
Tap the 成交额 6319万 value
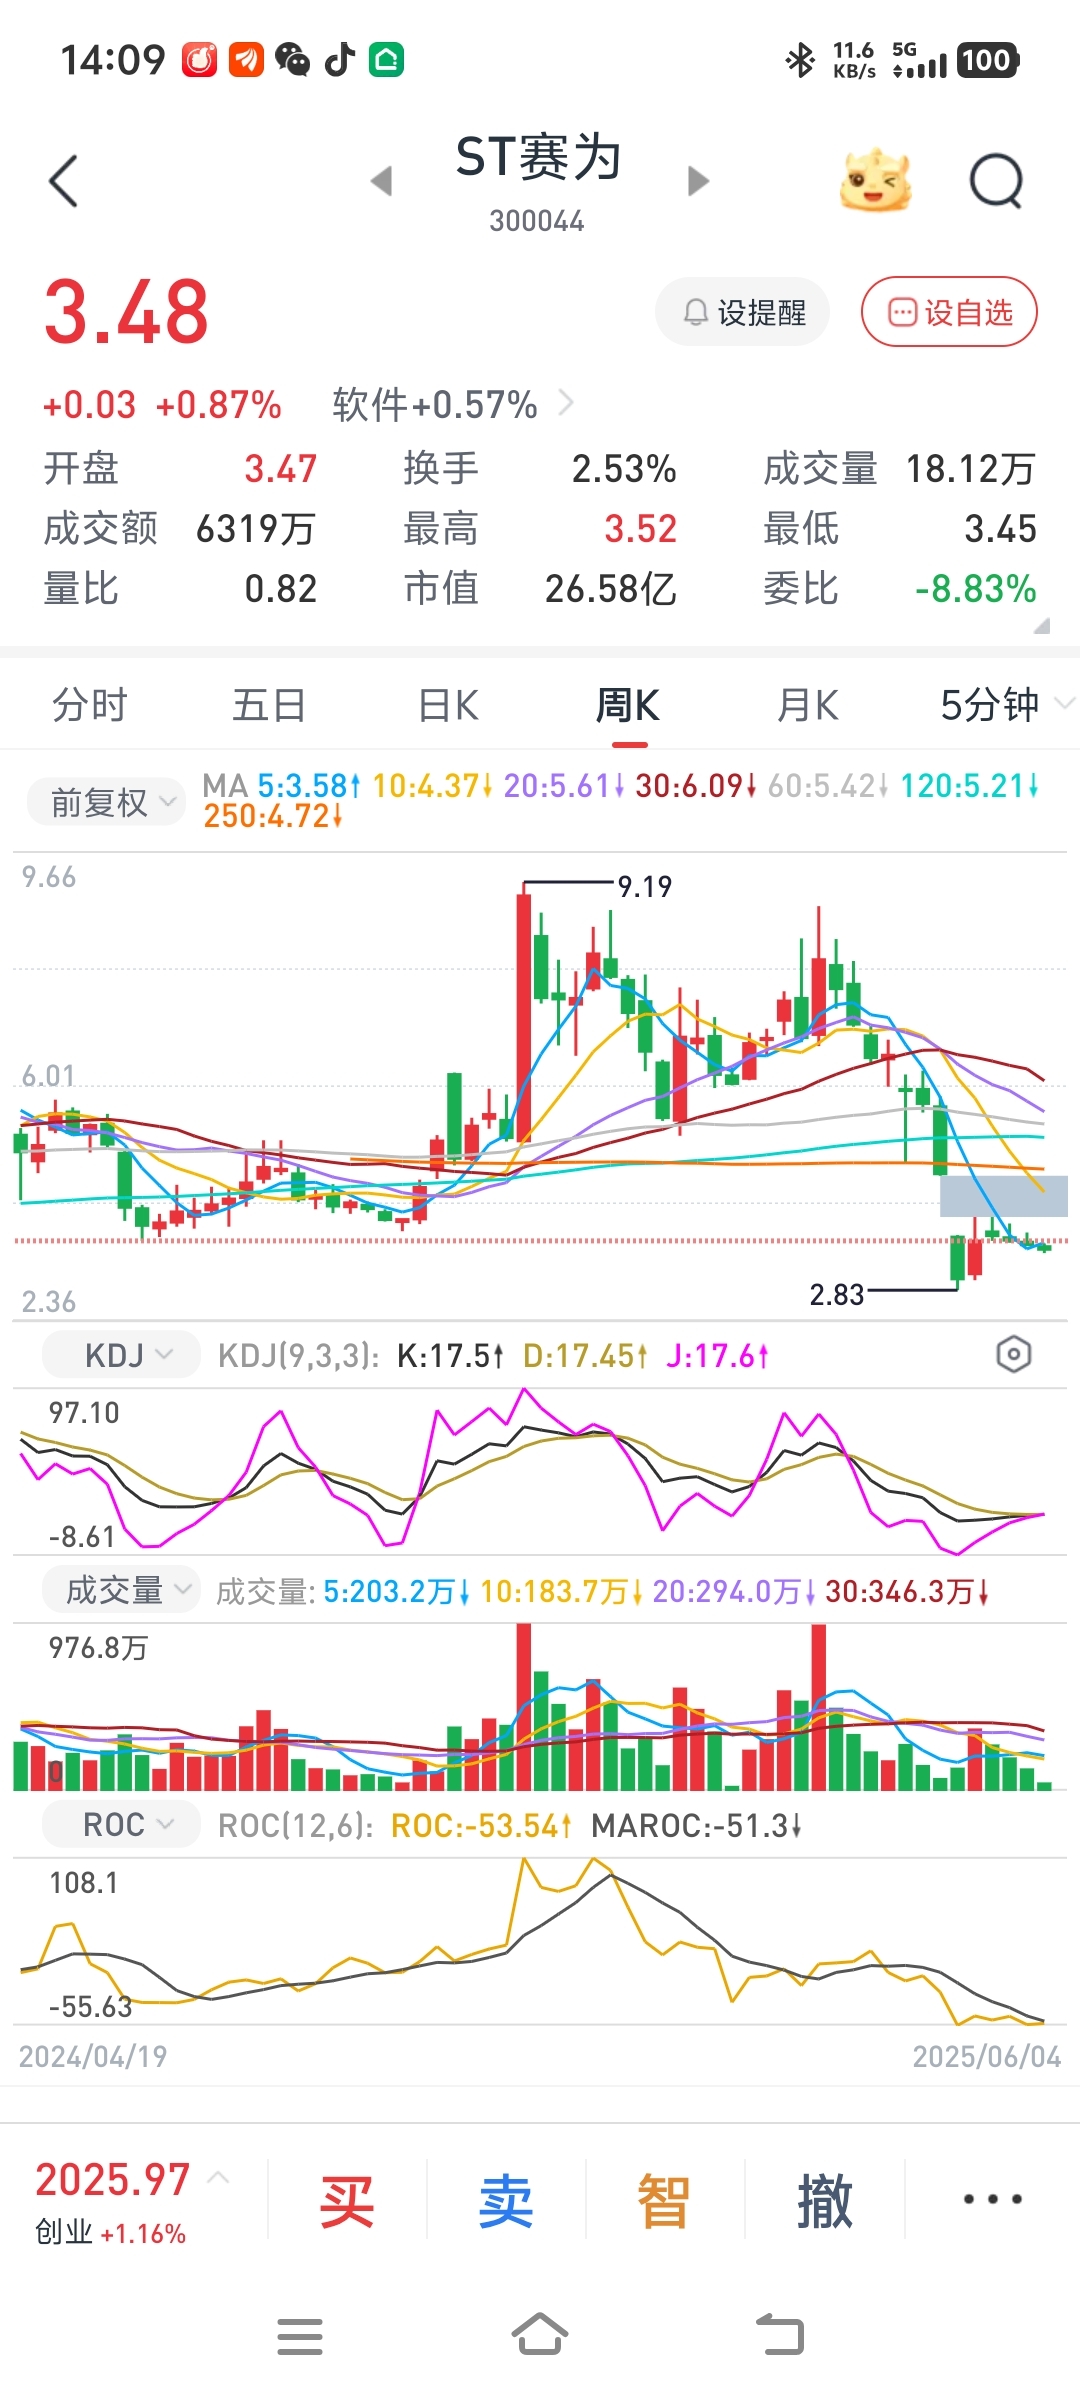pos(256,529)
